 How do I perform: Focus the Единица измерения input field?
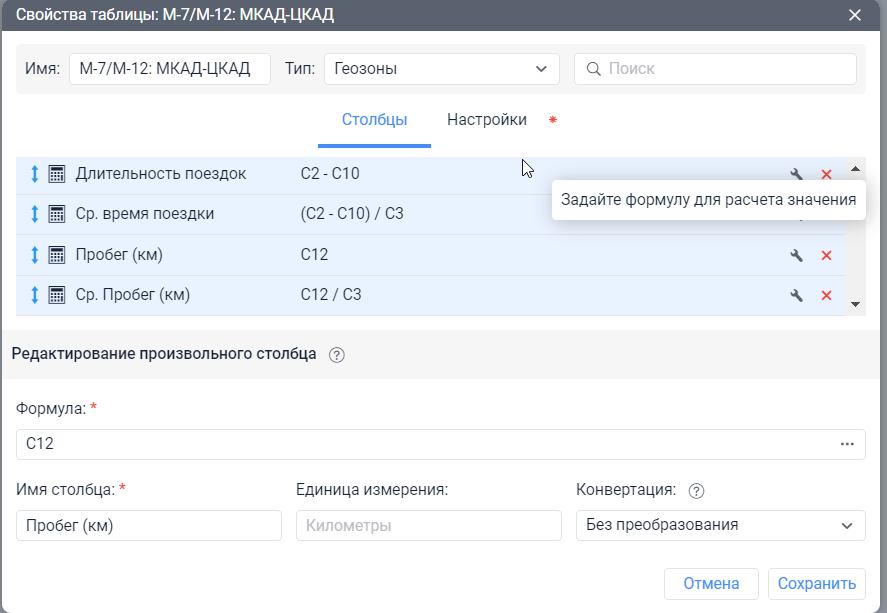(x=429, y=525)
